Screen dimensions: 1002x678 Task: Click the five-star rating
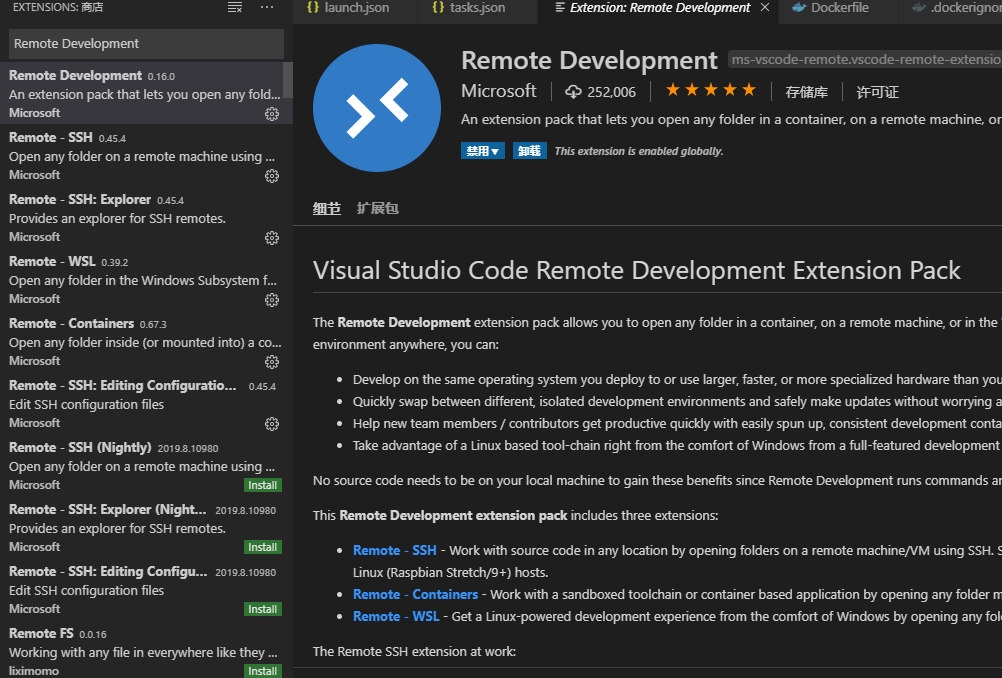coord(711,90)
